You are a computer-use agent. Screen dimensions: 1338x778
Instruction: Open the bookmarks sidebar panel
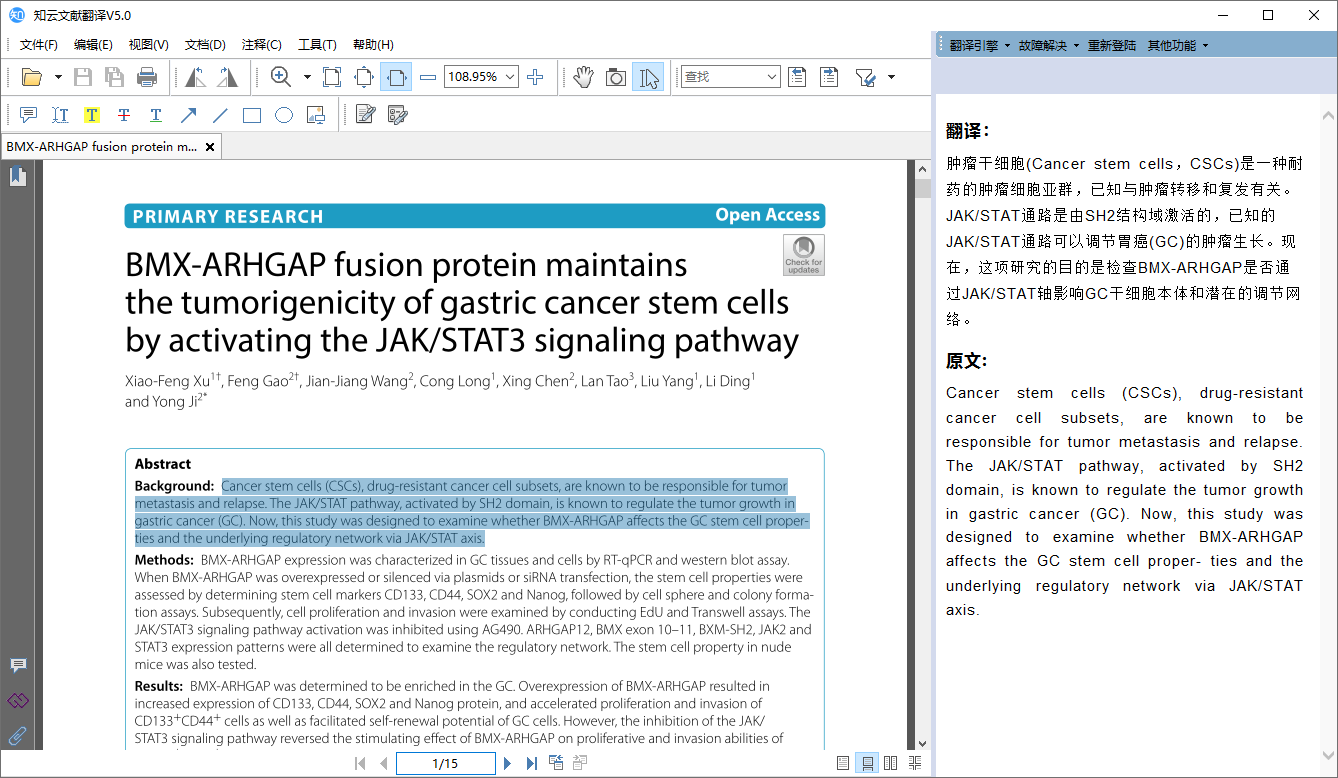point(18,177)
